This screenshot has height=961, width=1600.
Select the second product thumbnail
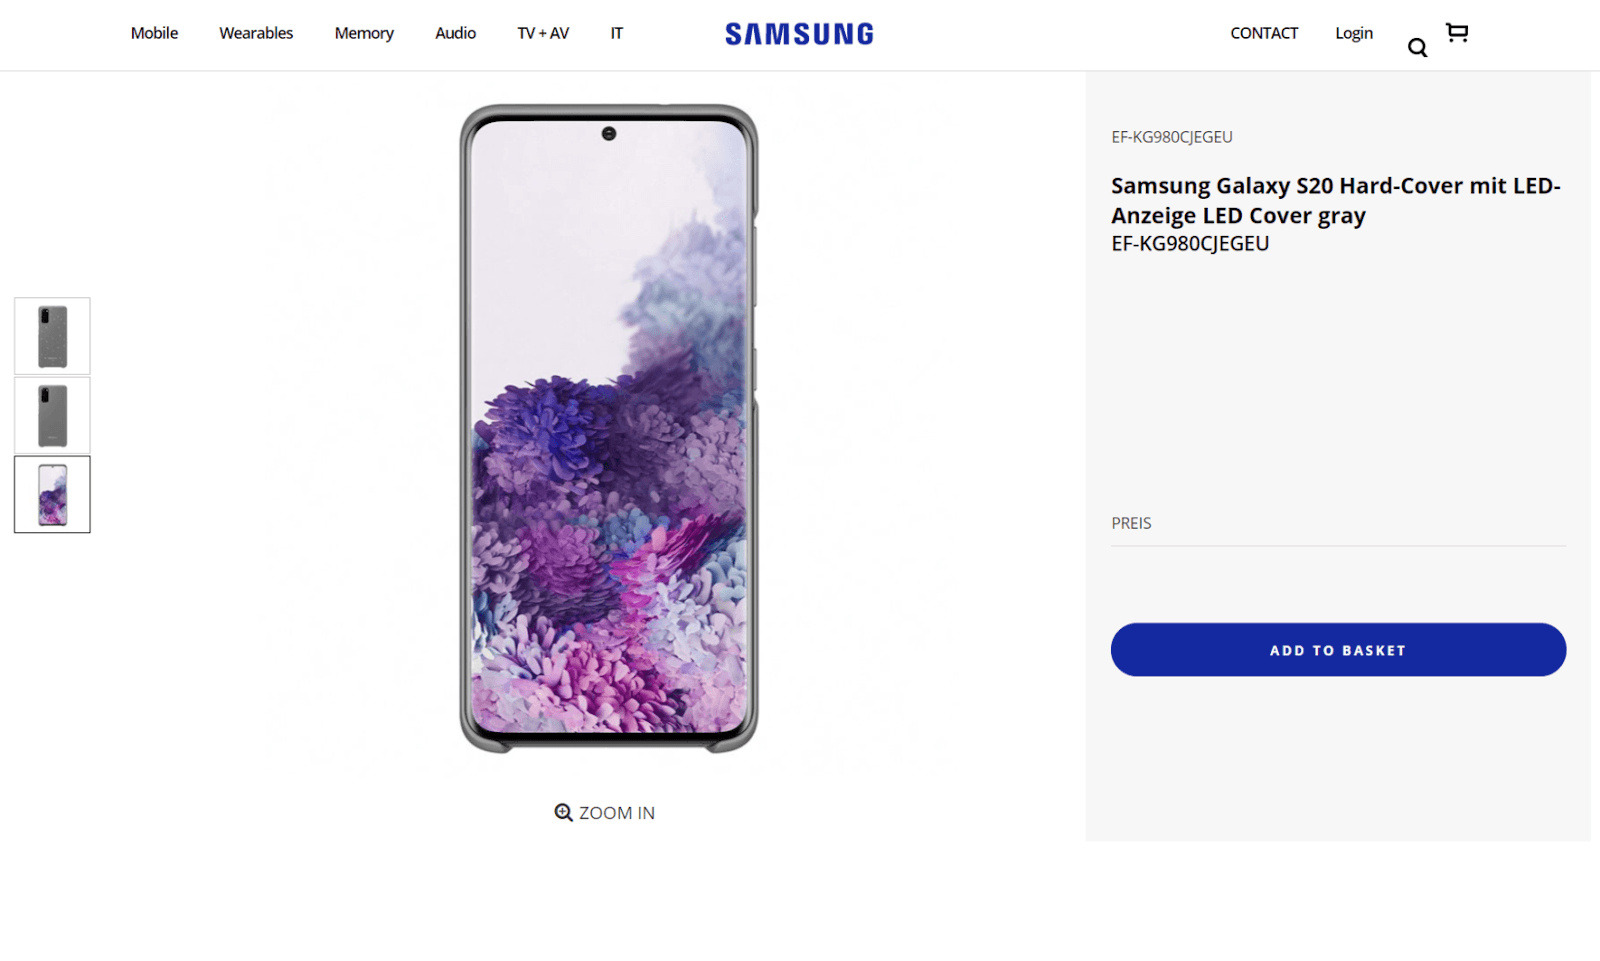tap(52, 415)
